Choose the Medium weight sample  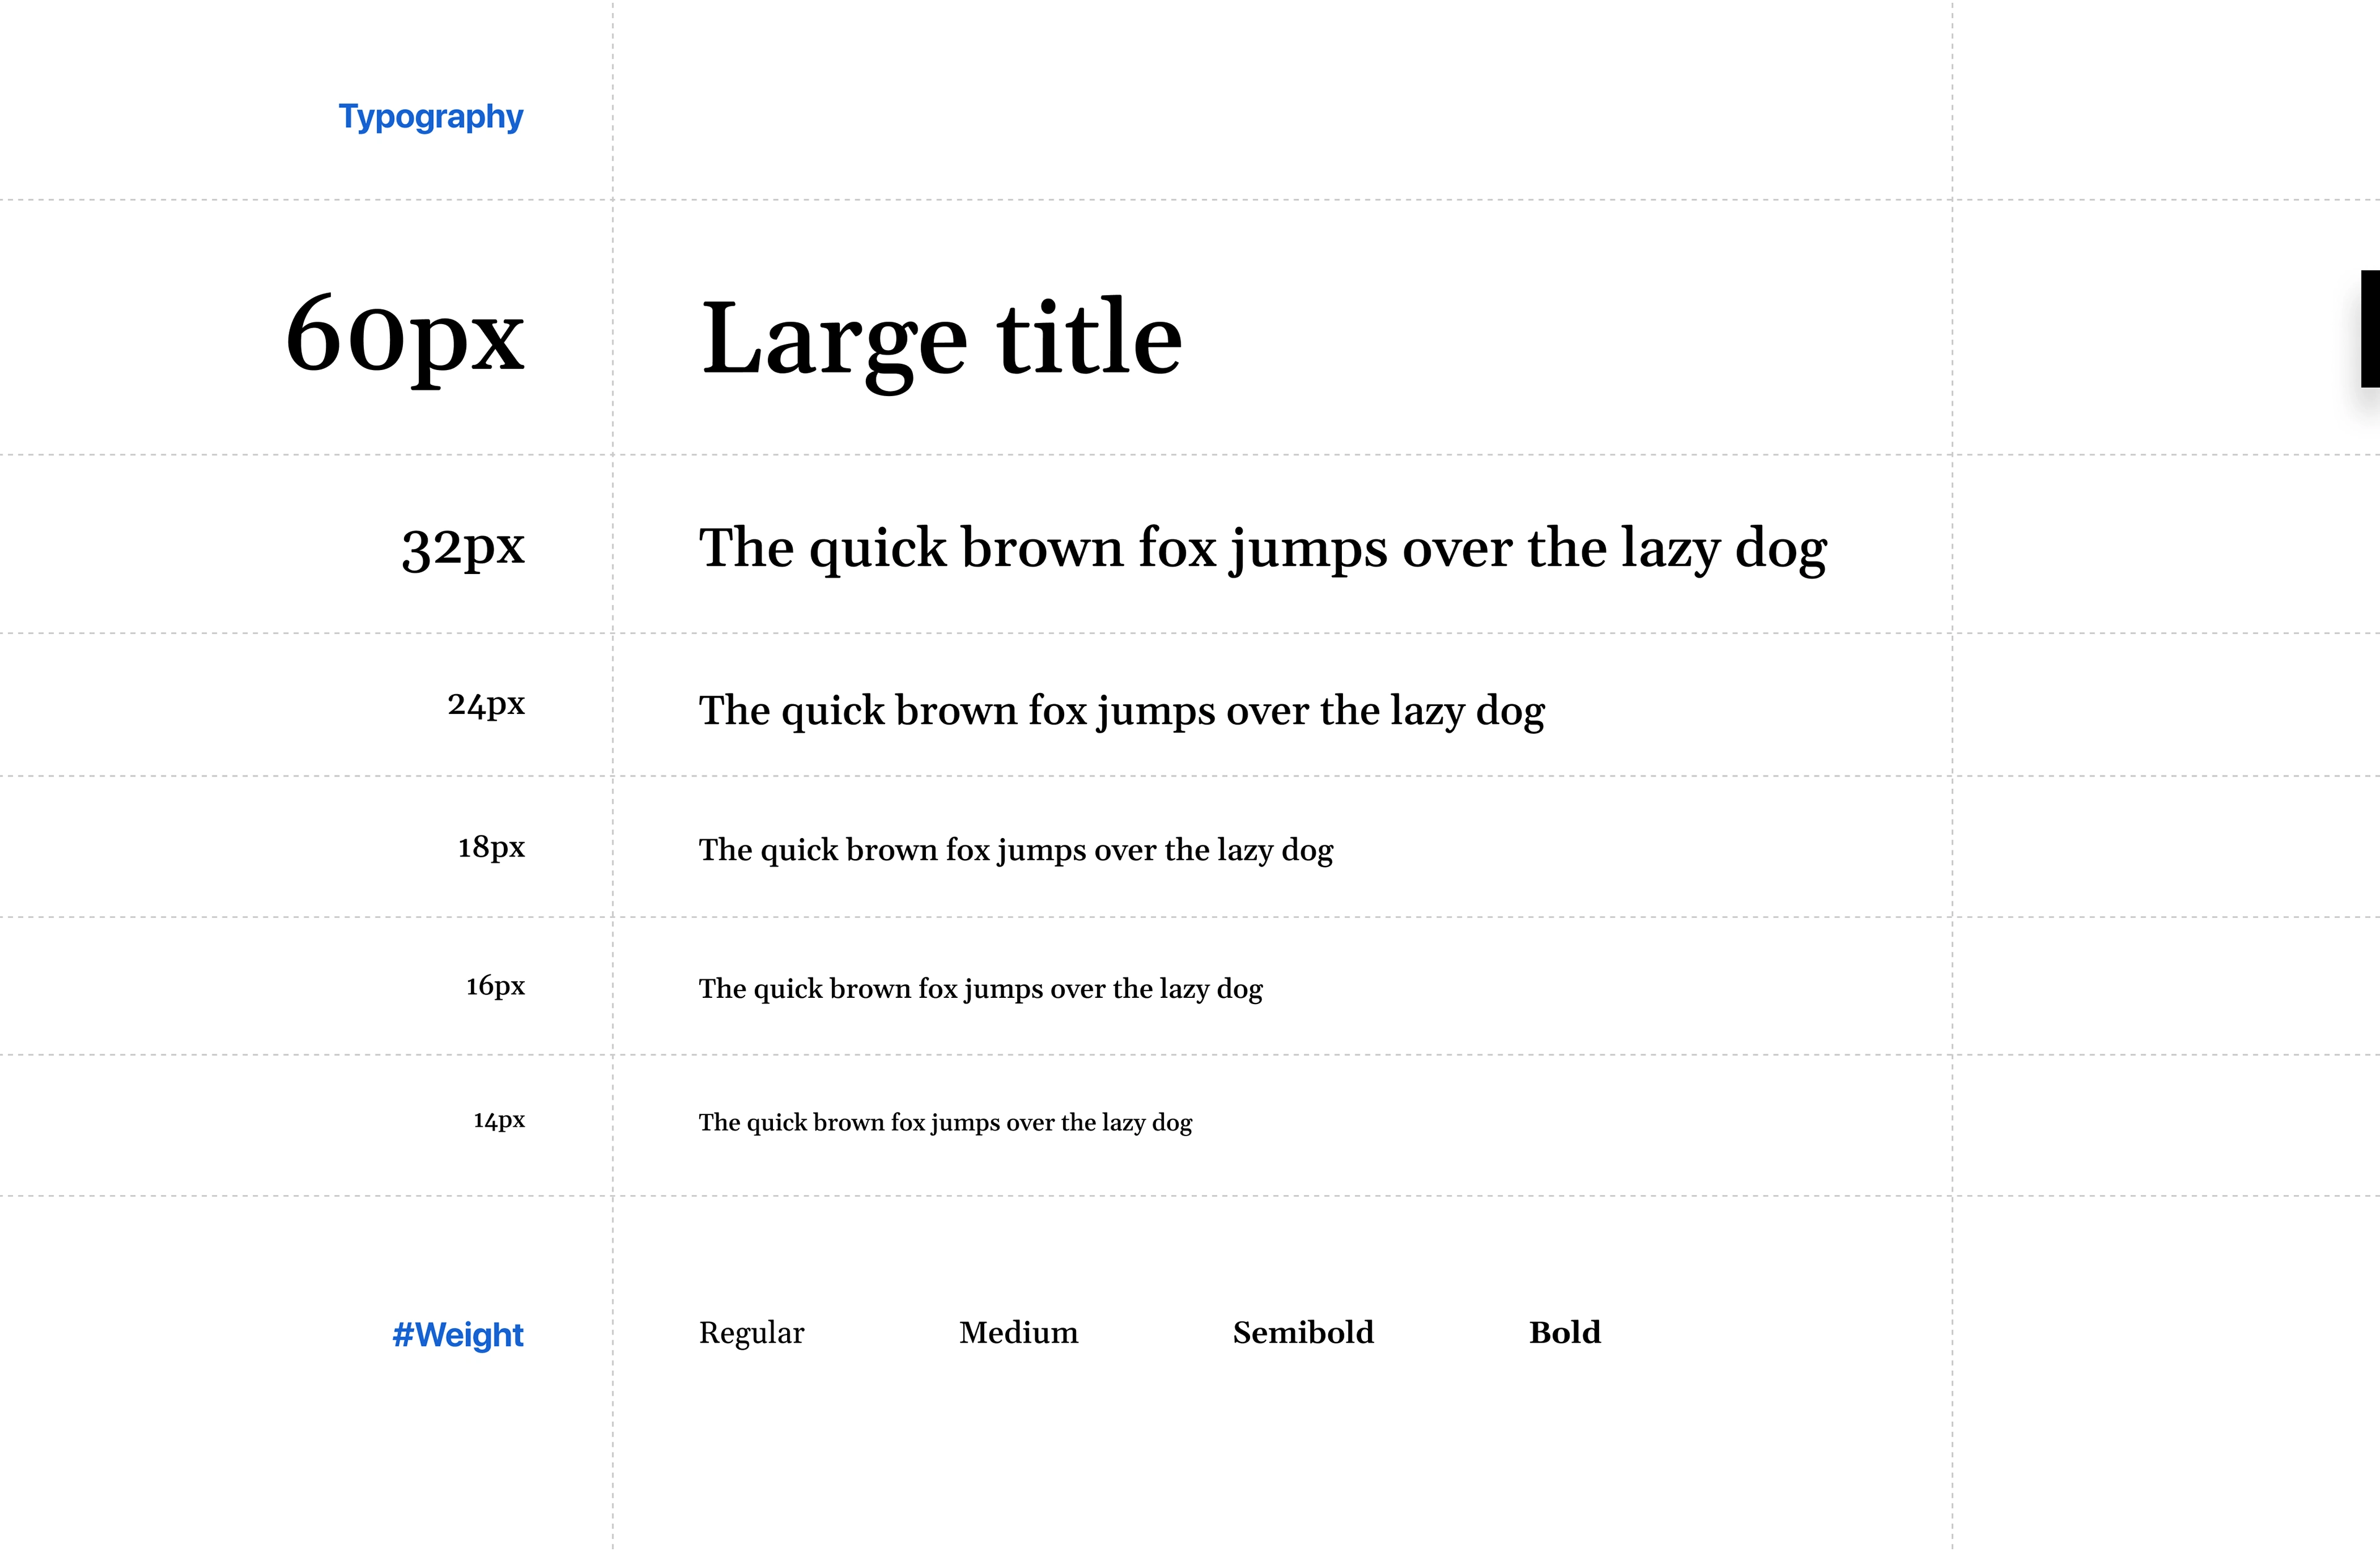[x=1018, y=1332]
